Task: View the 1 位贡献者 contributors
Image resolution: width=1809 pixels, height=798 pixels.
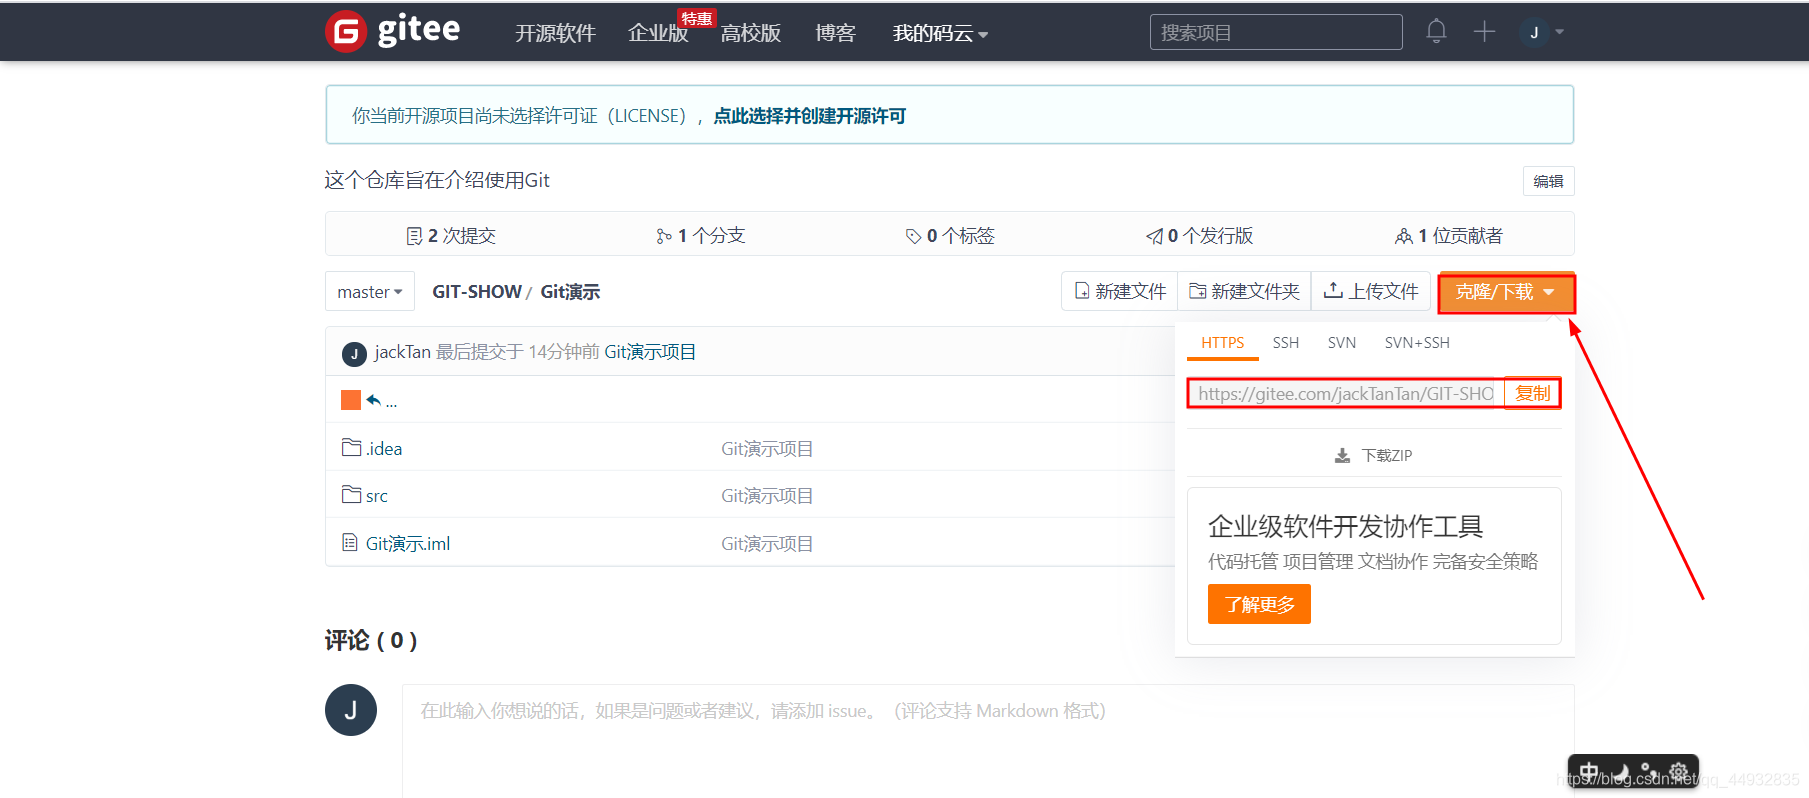Action: click(1449, 236)
